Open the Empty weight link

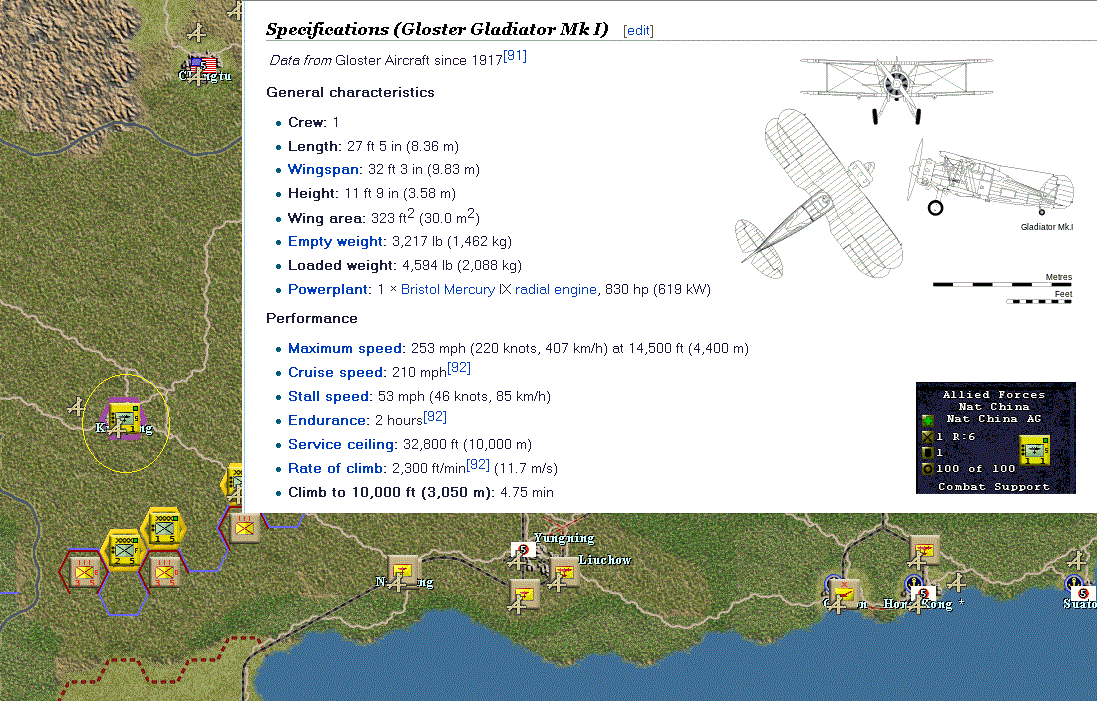(x=336, y=241)
